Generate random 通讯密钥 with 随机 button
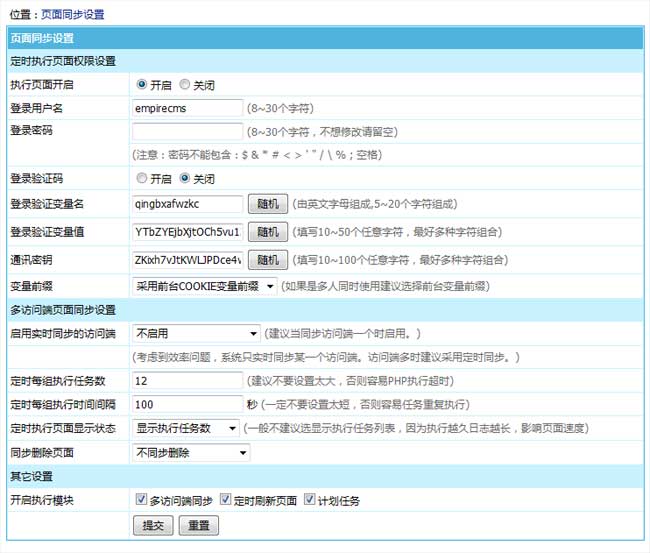This screenshot has height=553, width=650. coord(267,260)
